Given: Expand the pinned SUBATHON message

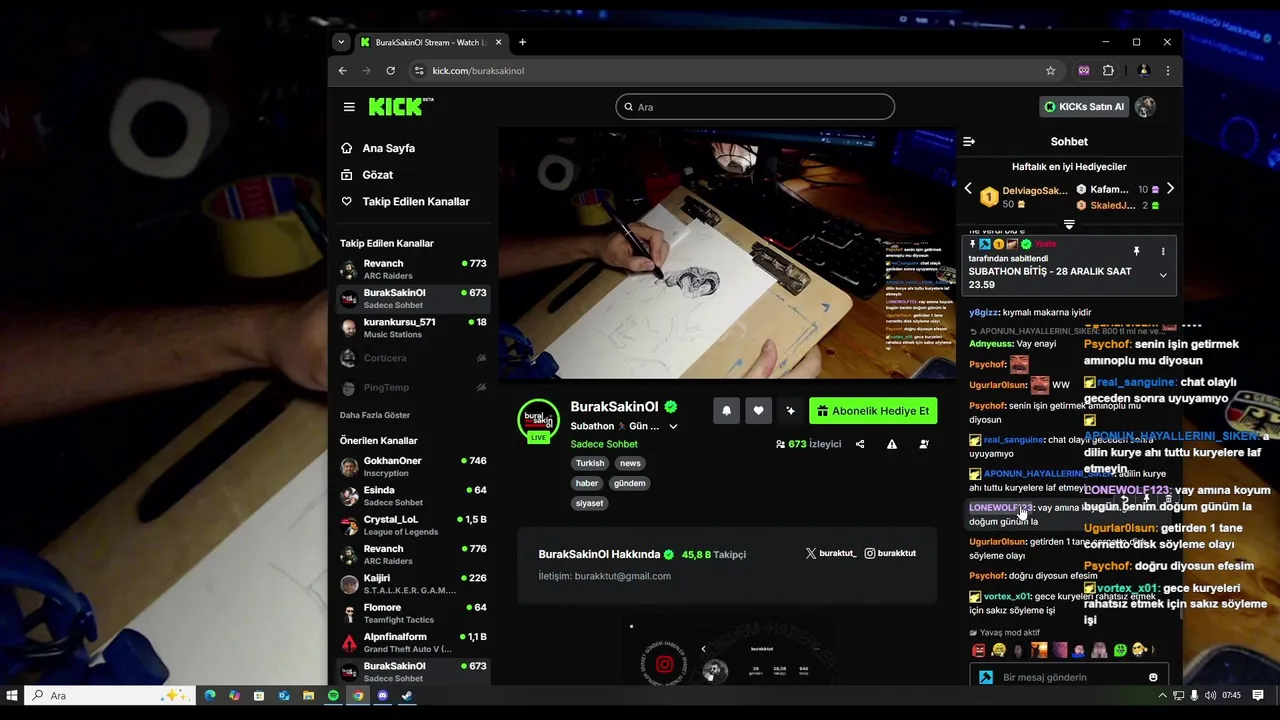Looking at the screenshot, I should pyautogui.click(x=1163, y=275).
